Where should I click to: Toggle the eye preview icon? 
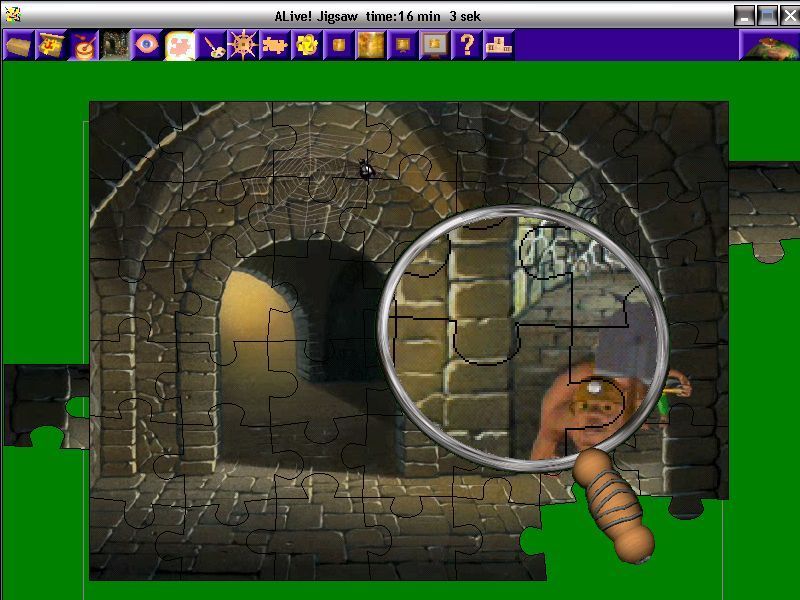point(147,45)
